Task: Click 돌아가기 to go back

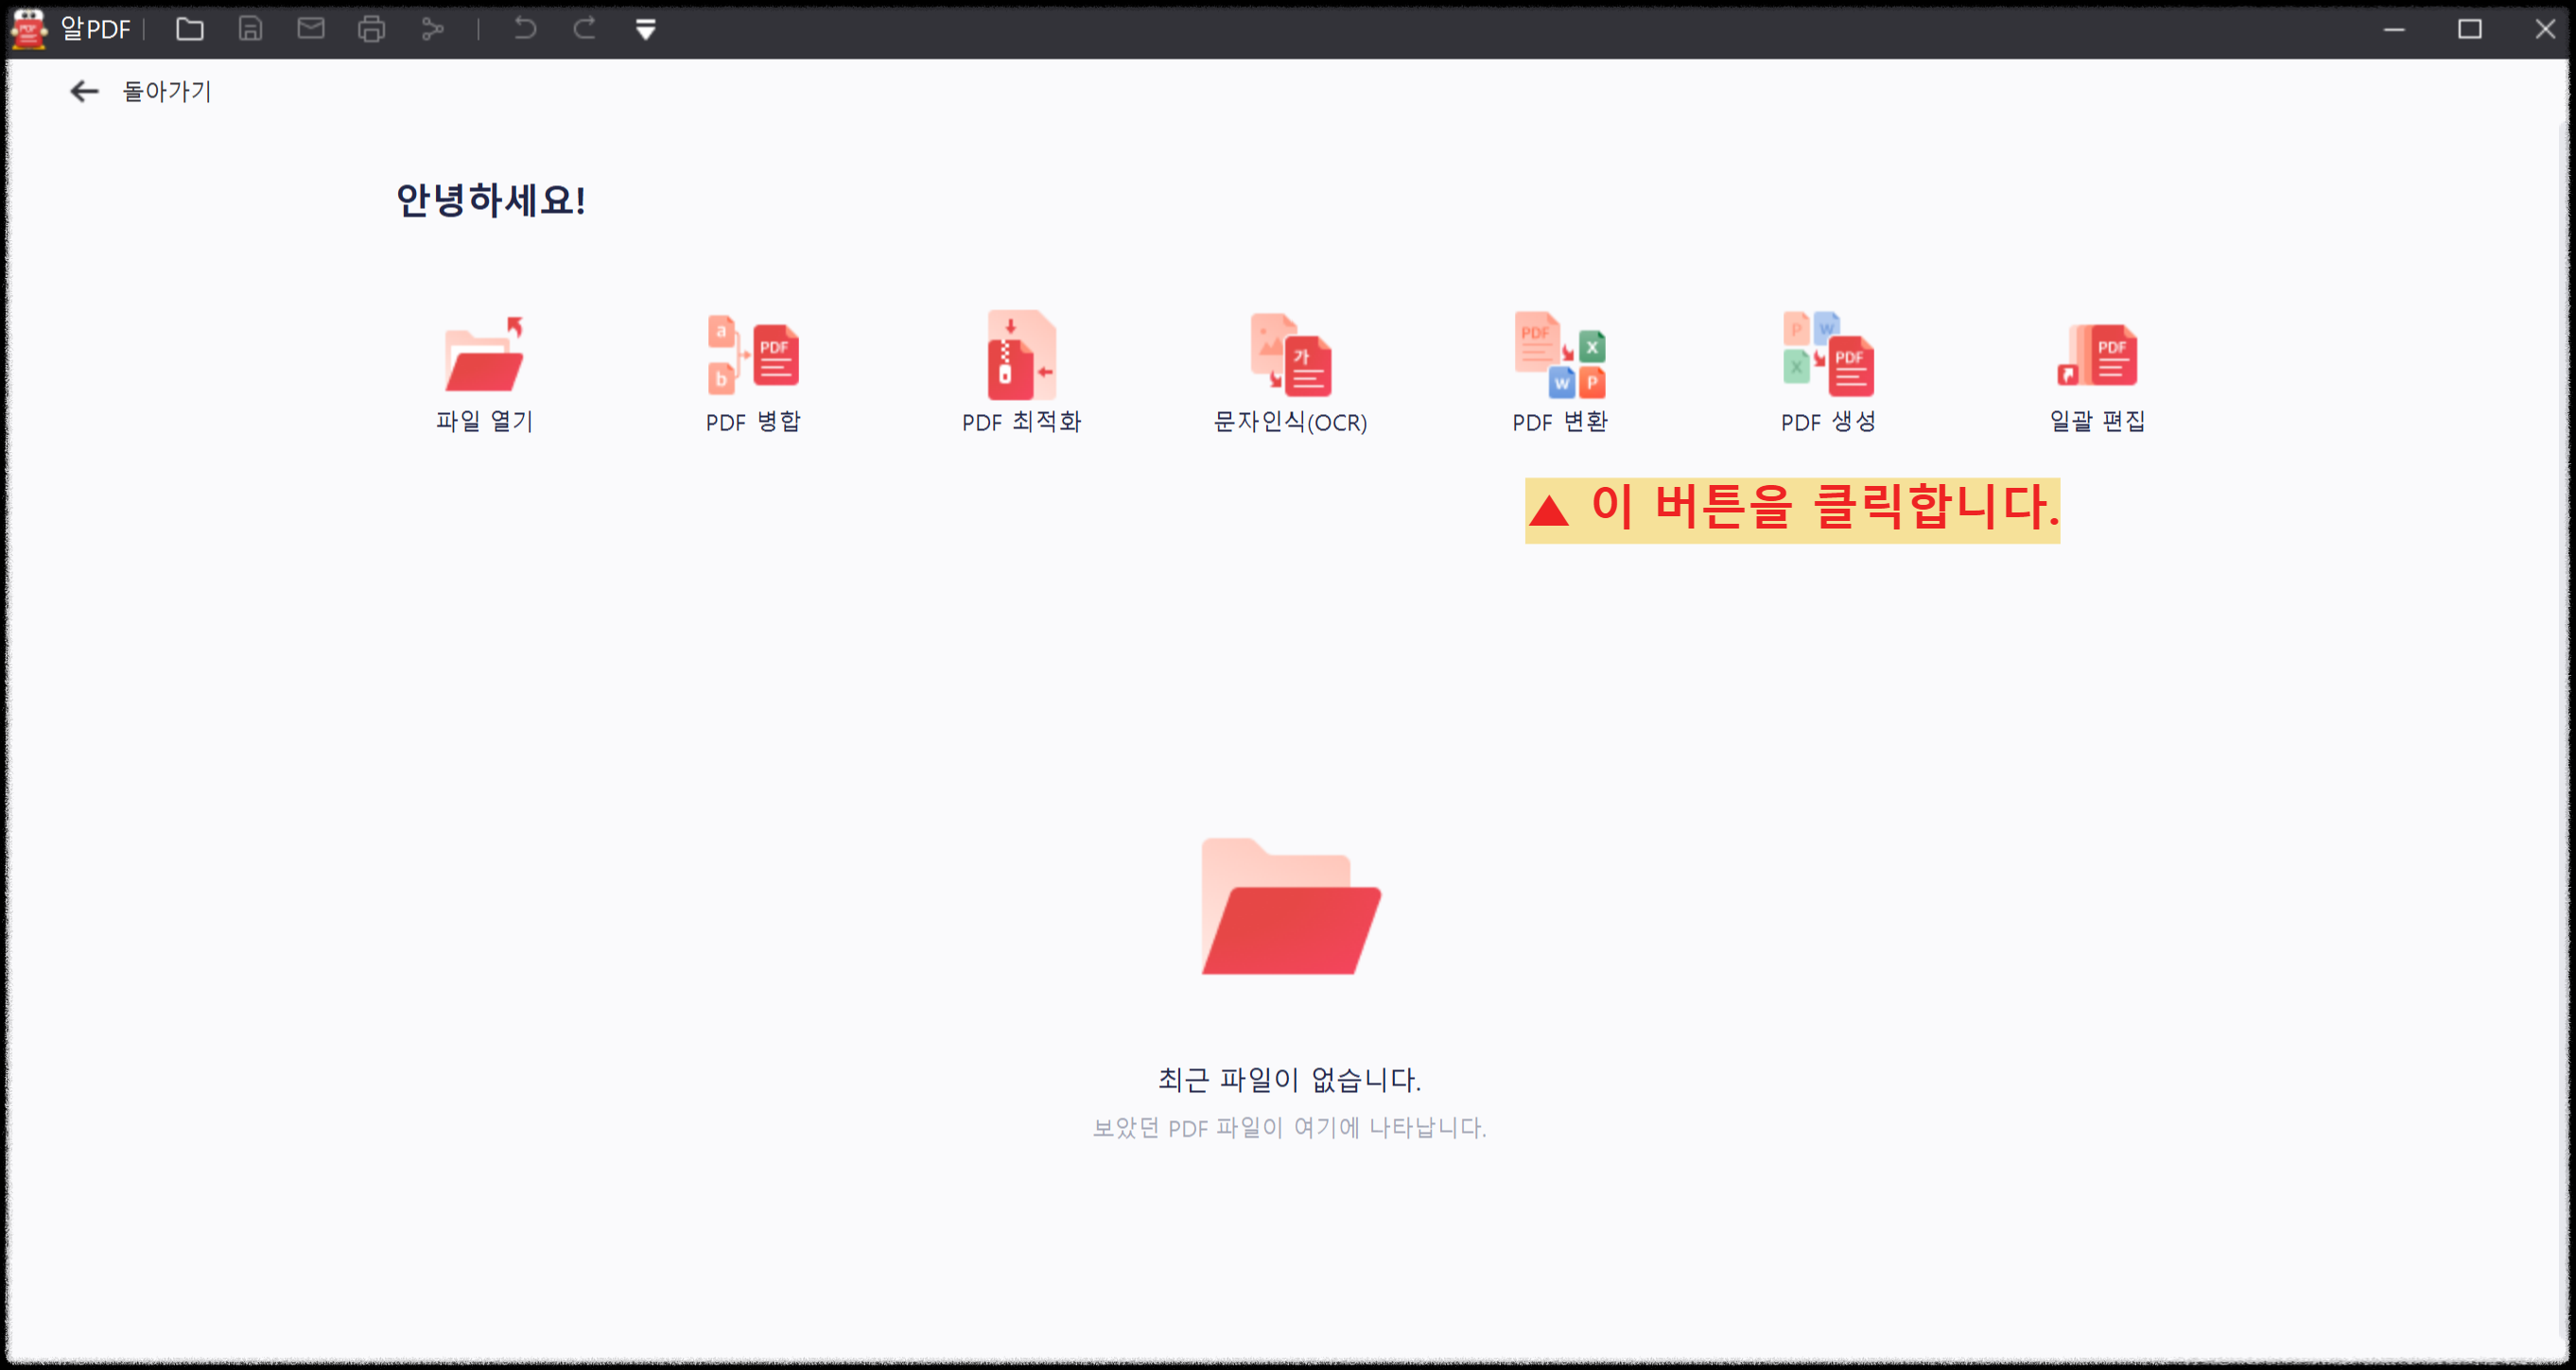Action: click(165, 91)
